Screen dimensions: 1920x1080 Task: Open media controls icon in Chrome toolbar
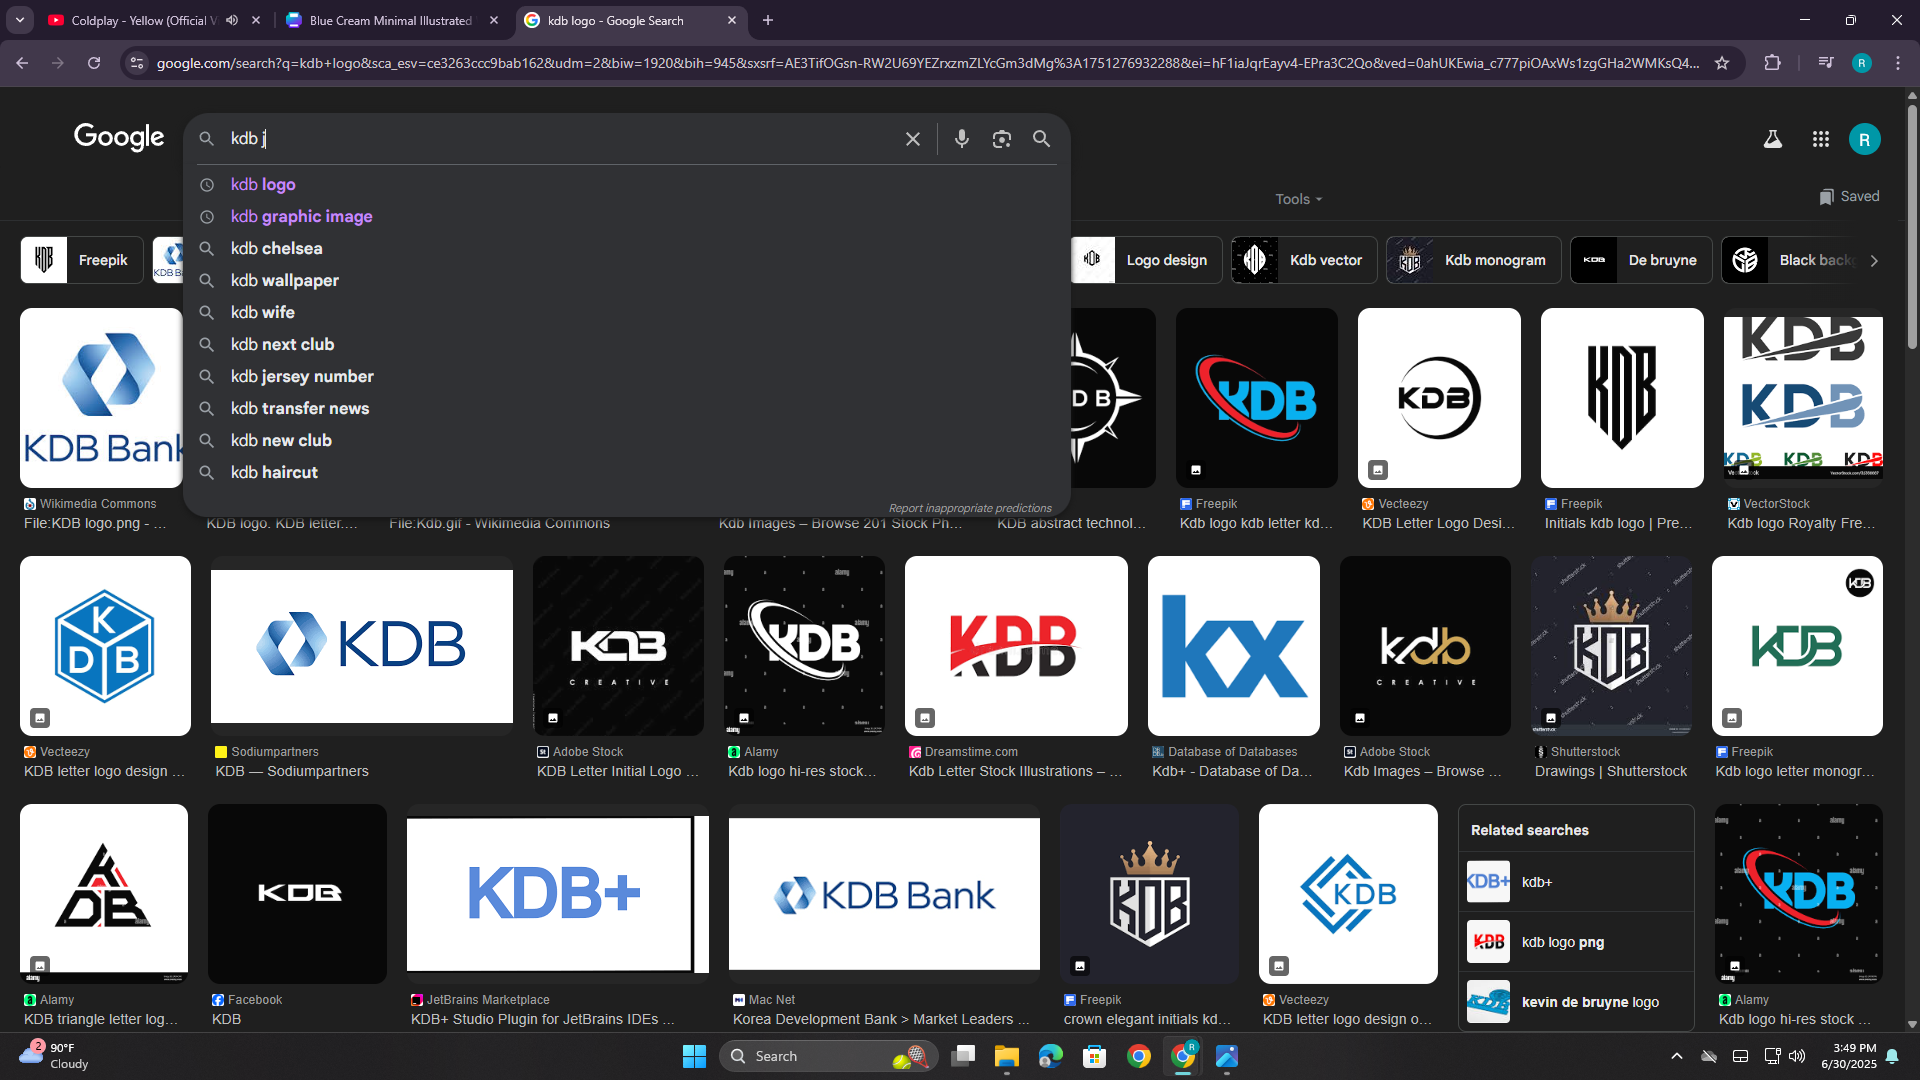(x=1825, y=63)
